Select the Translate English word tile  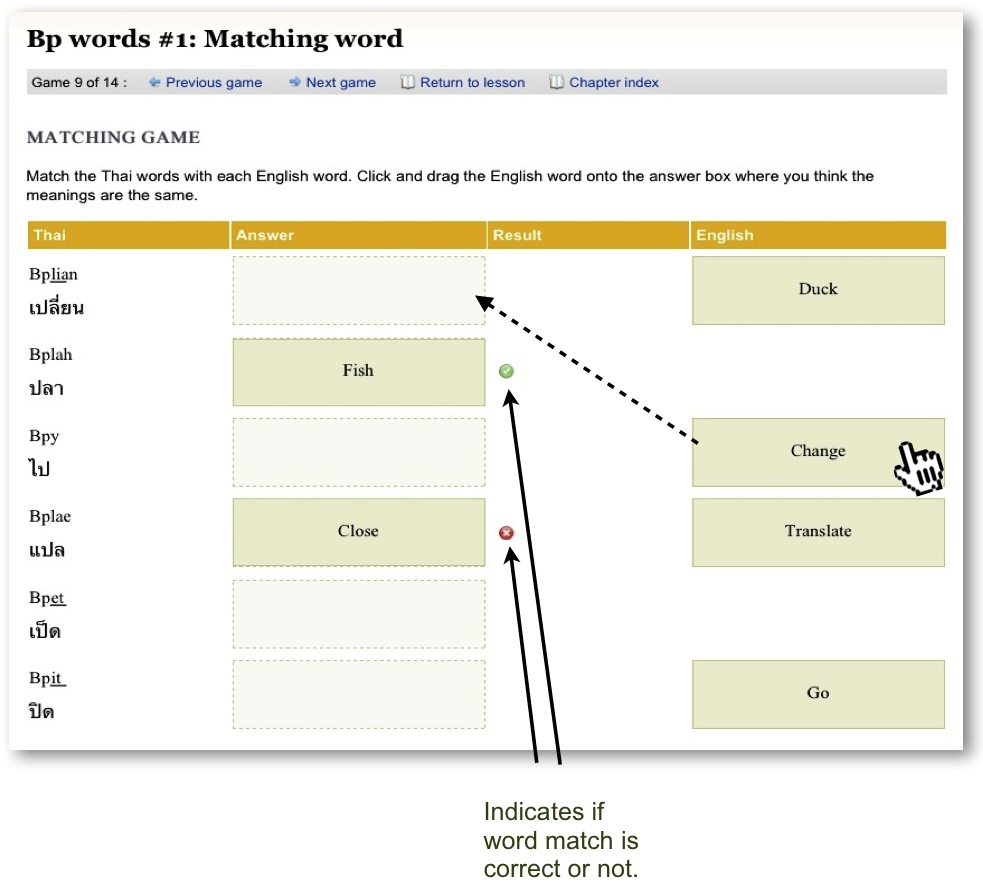(818, 532)
